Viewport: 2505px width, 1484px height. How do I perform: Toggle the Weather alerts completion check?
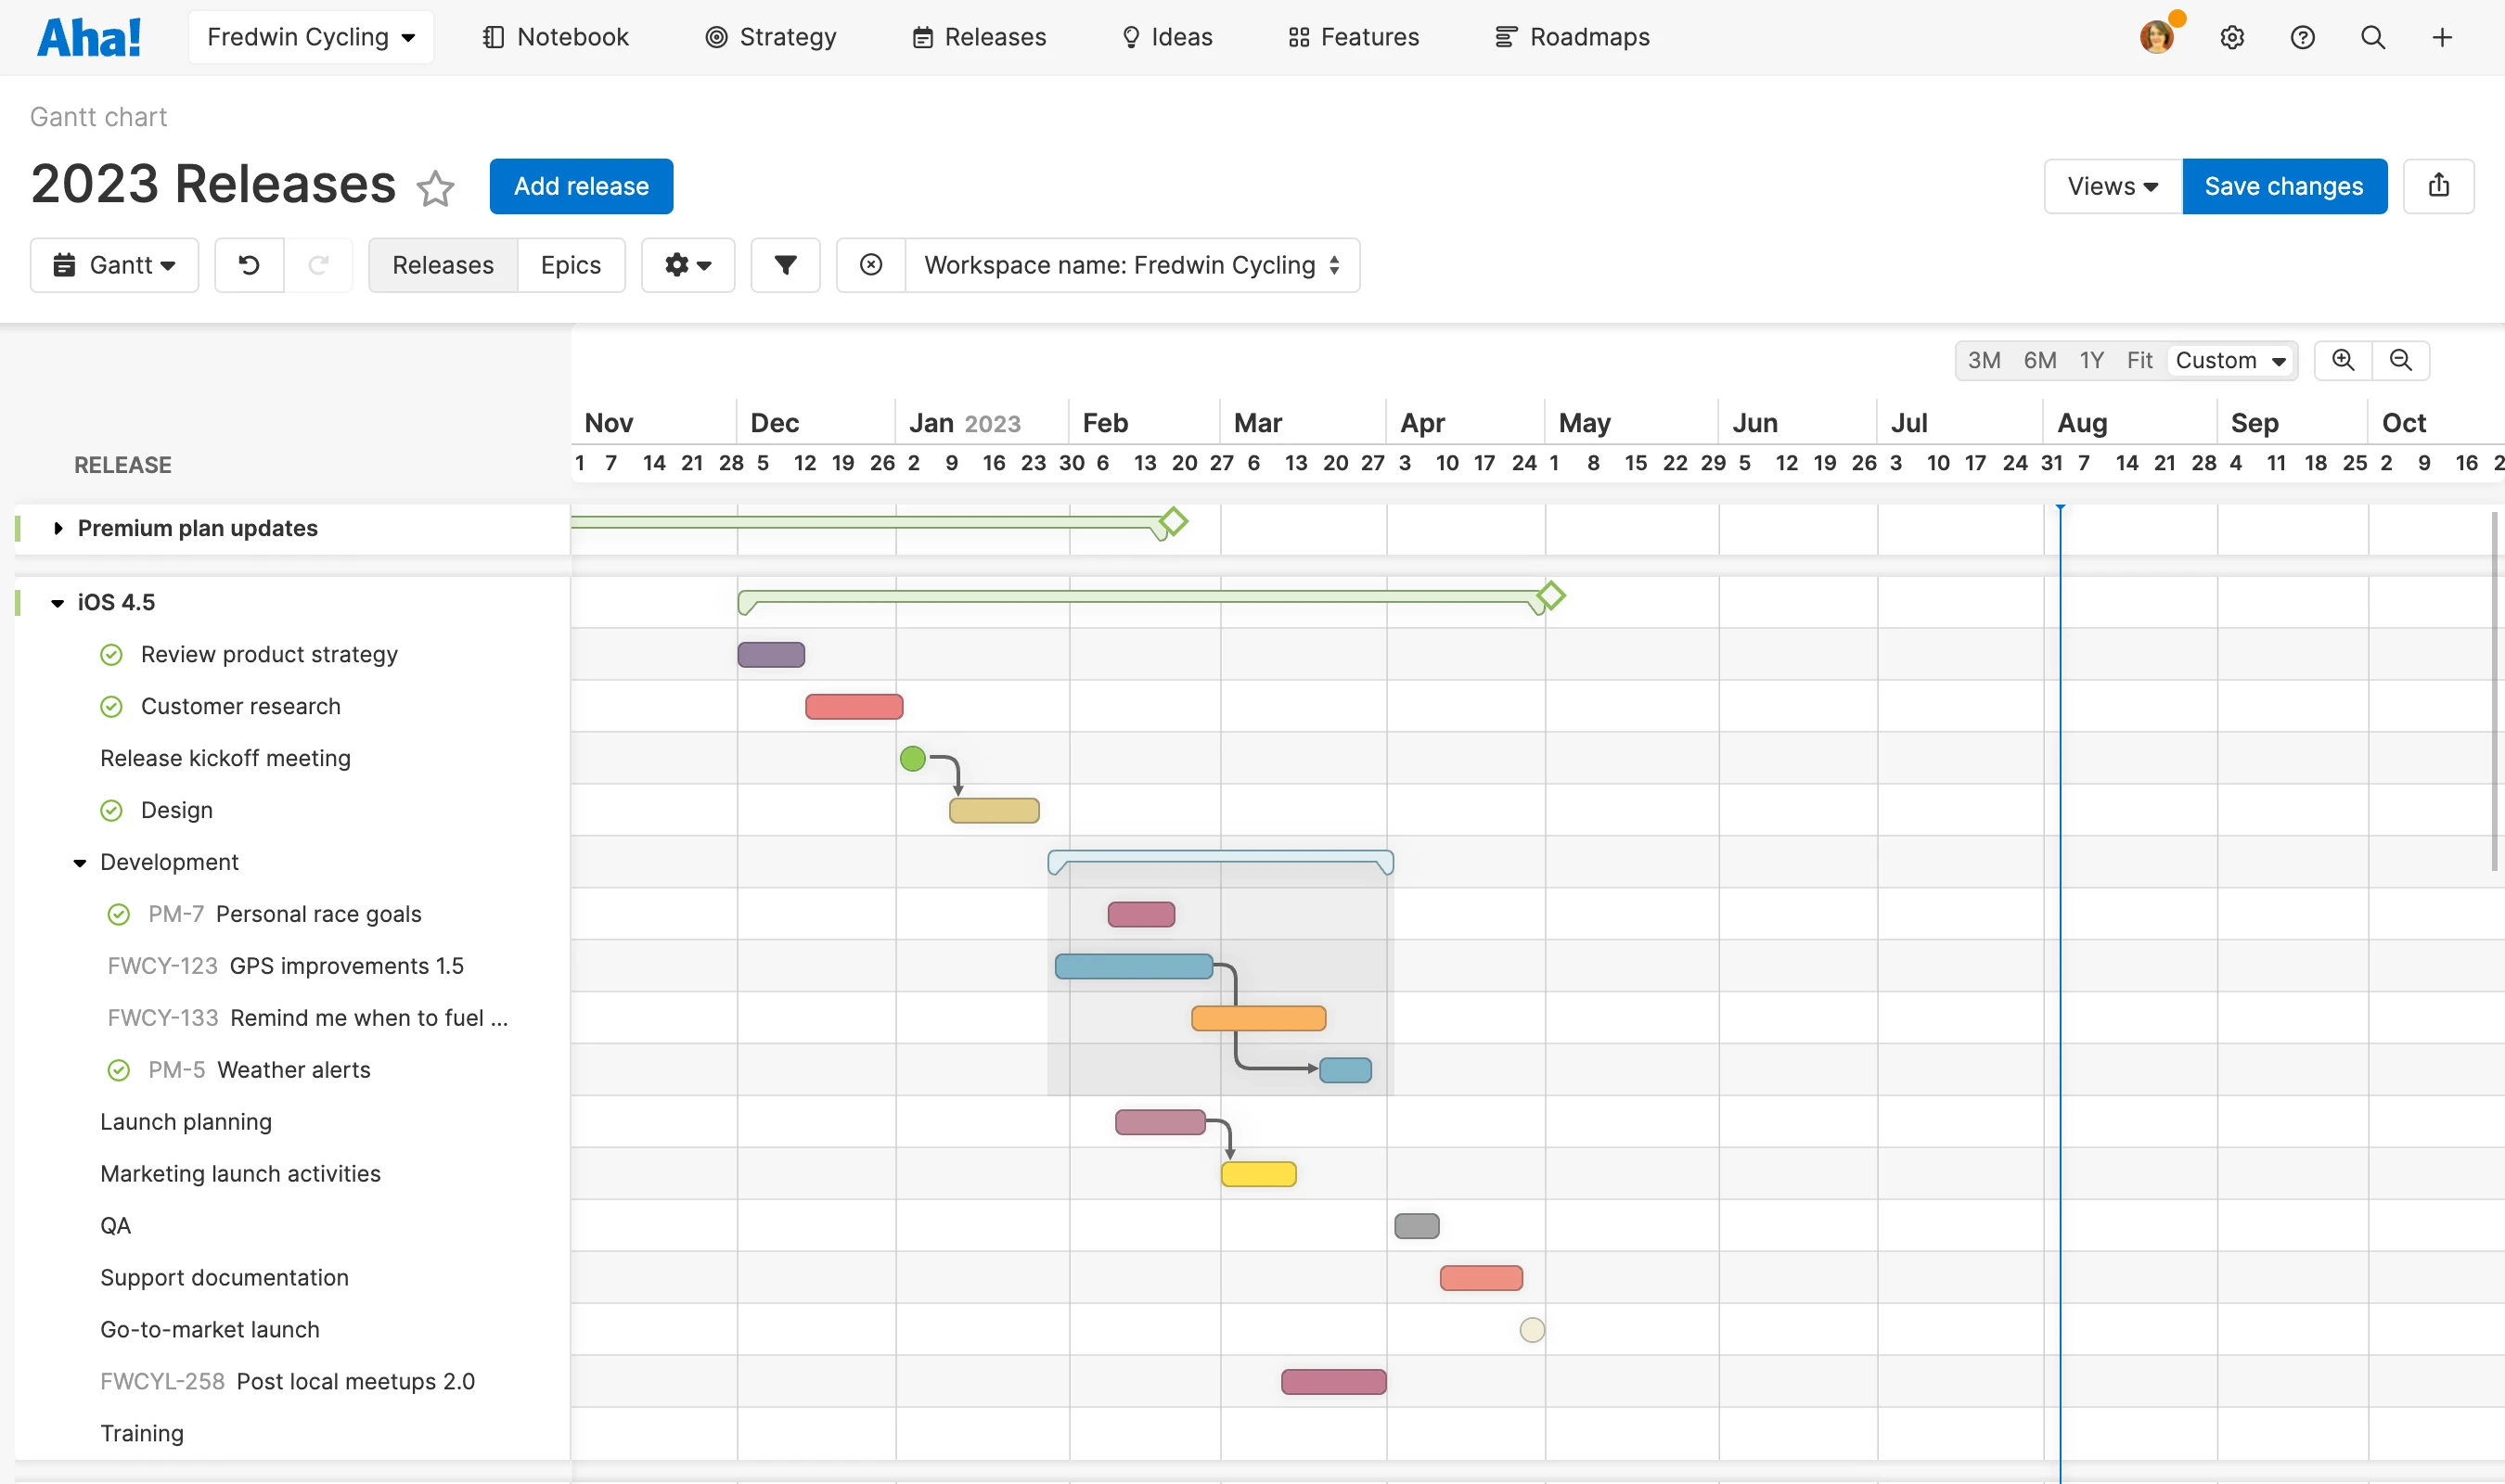tap(119, 1070)
